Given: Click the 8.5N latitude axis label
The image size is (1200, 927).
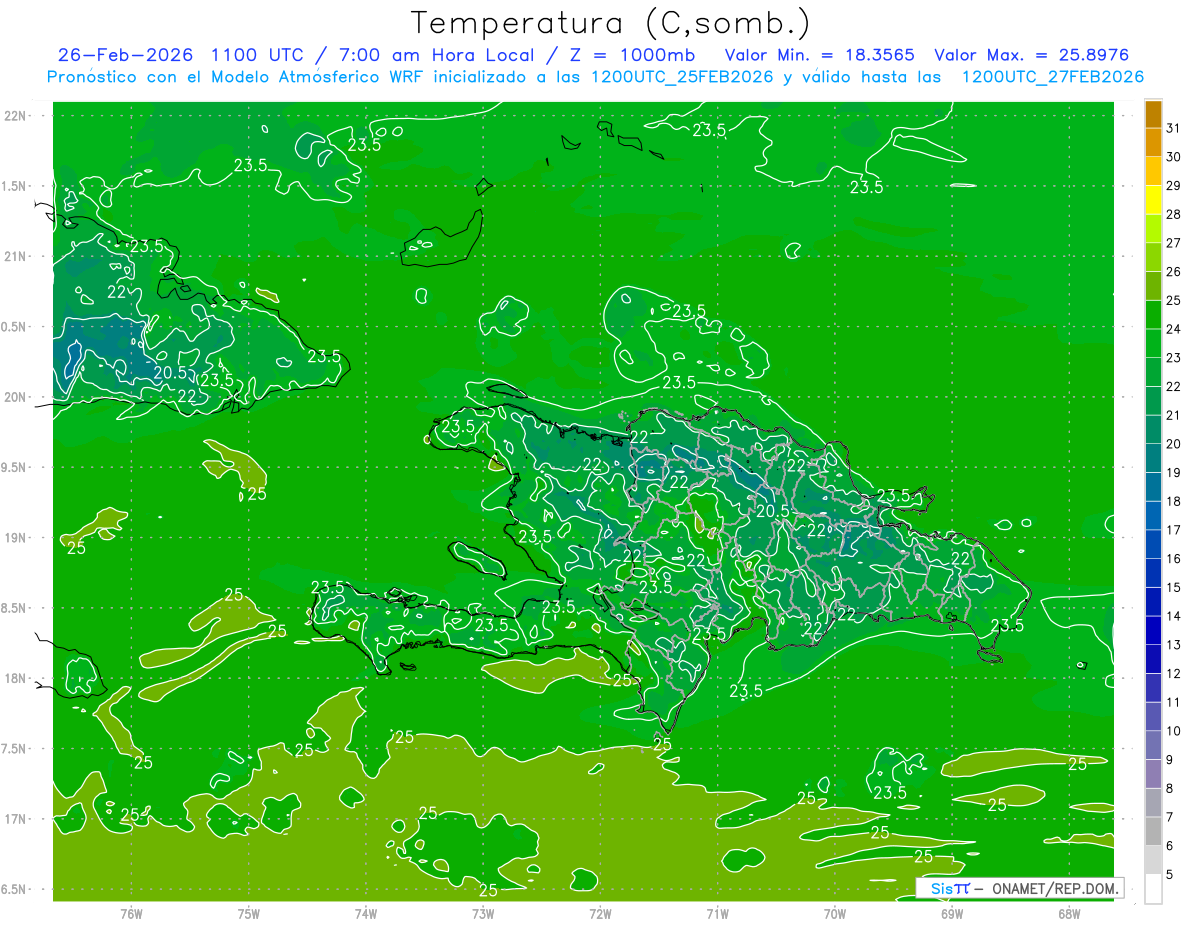Looking at the screenshot, I should click(15, 608).
